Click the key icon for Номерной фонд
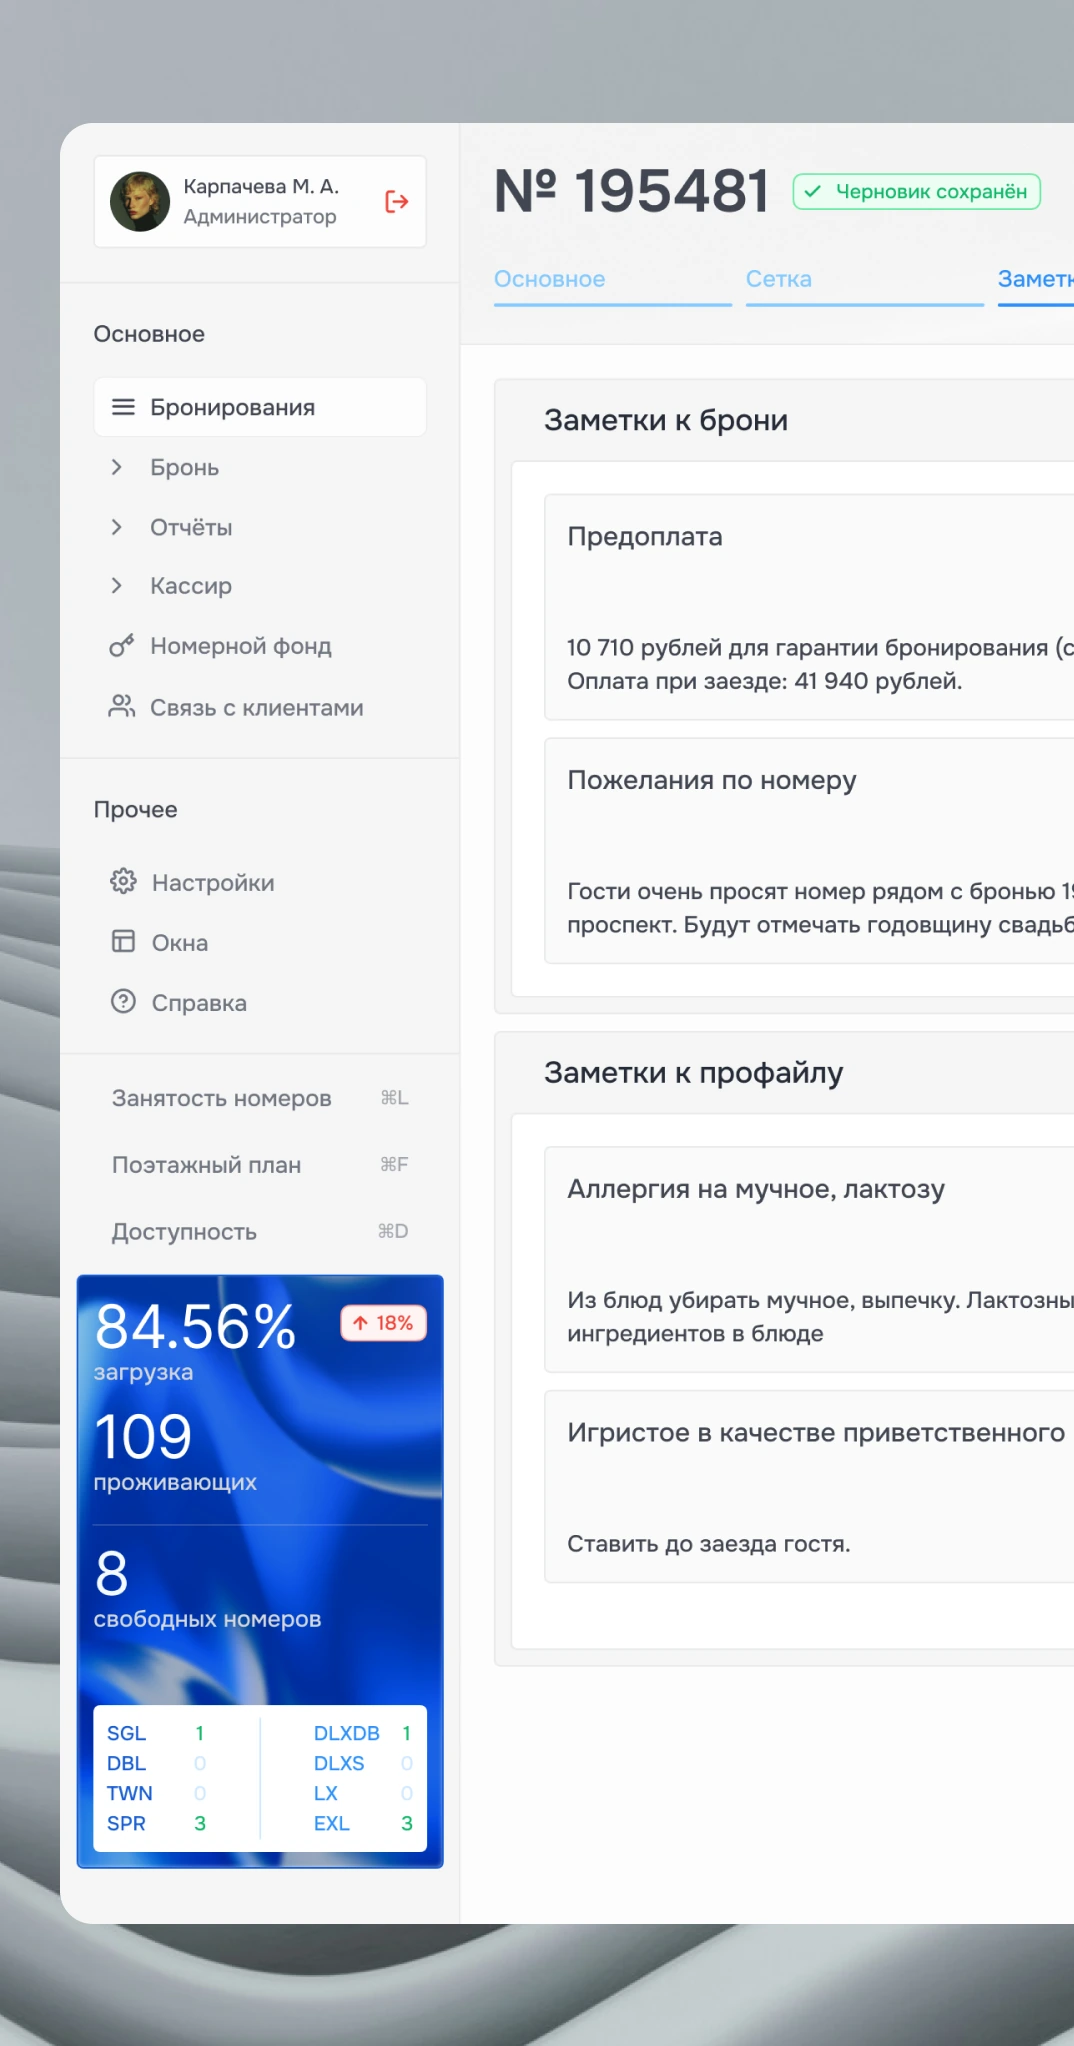Screen dimensions: 1074x2046 click(x=122, y=646)
